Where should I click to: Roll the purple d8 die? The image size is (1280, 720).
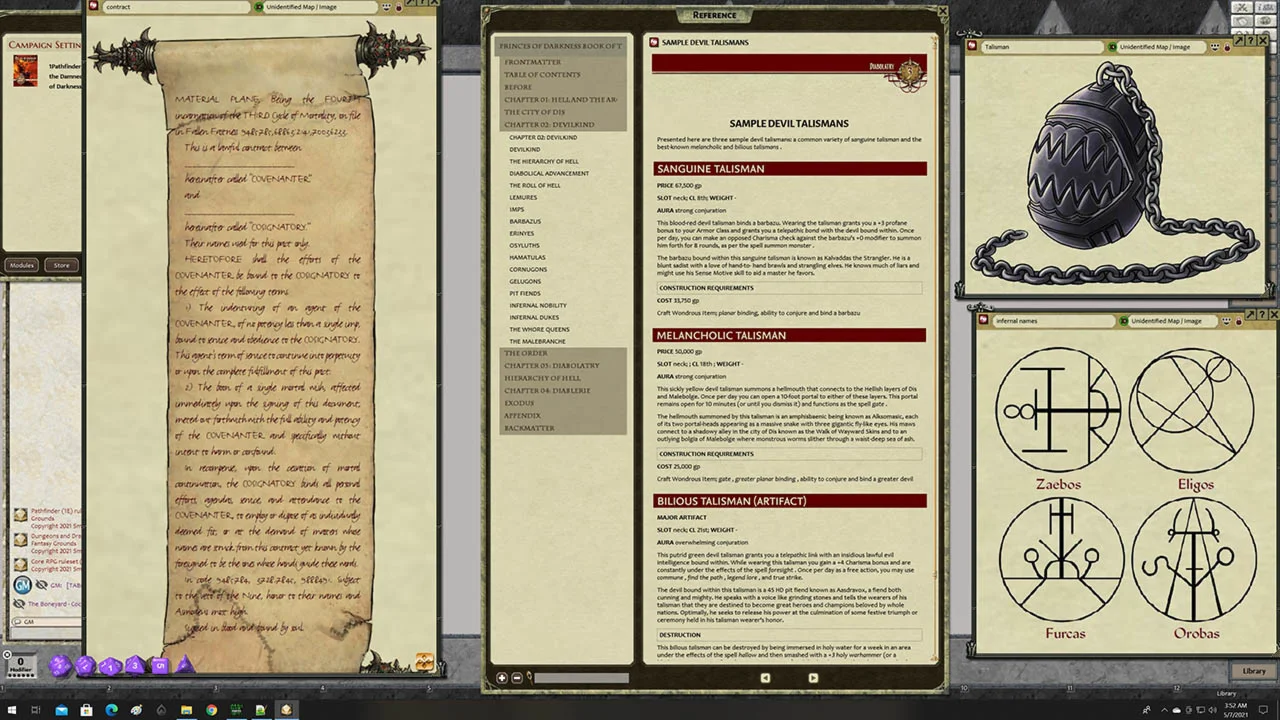[135, 665]
